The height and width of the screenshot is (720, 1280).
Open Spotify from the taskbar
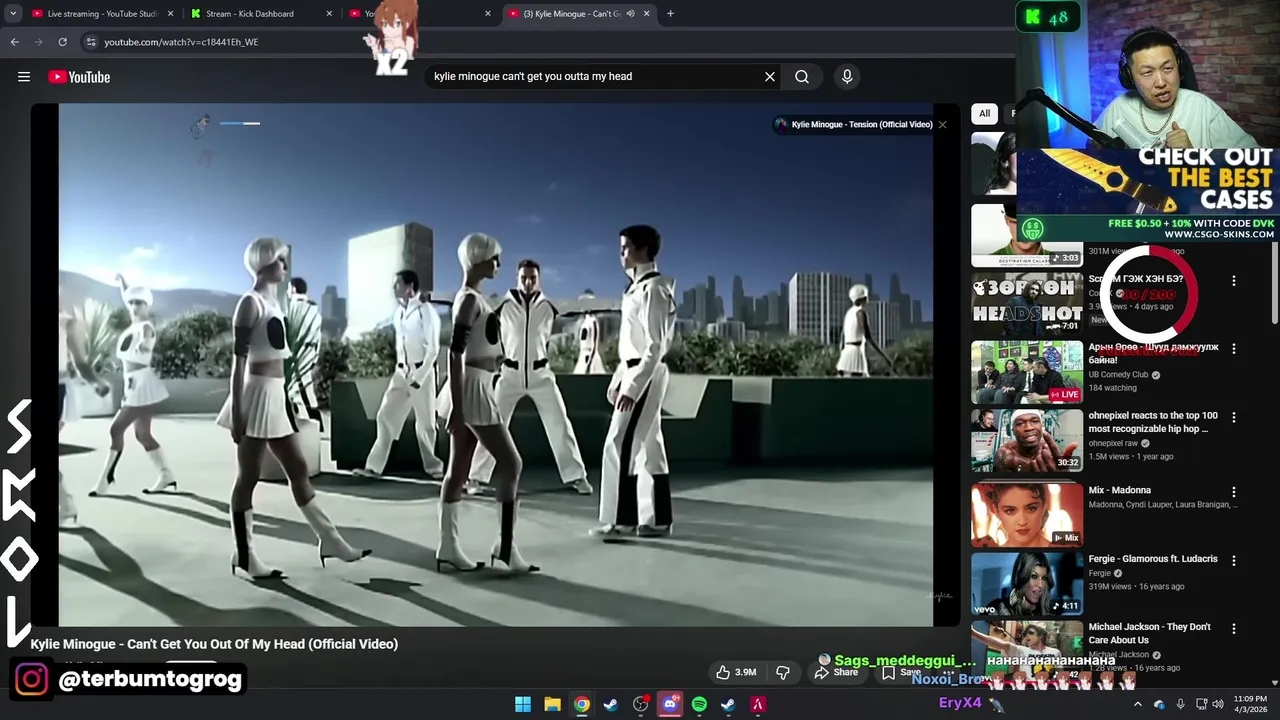(x=699, y=704)
